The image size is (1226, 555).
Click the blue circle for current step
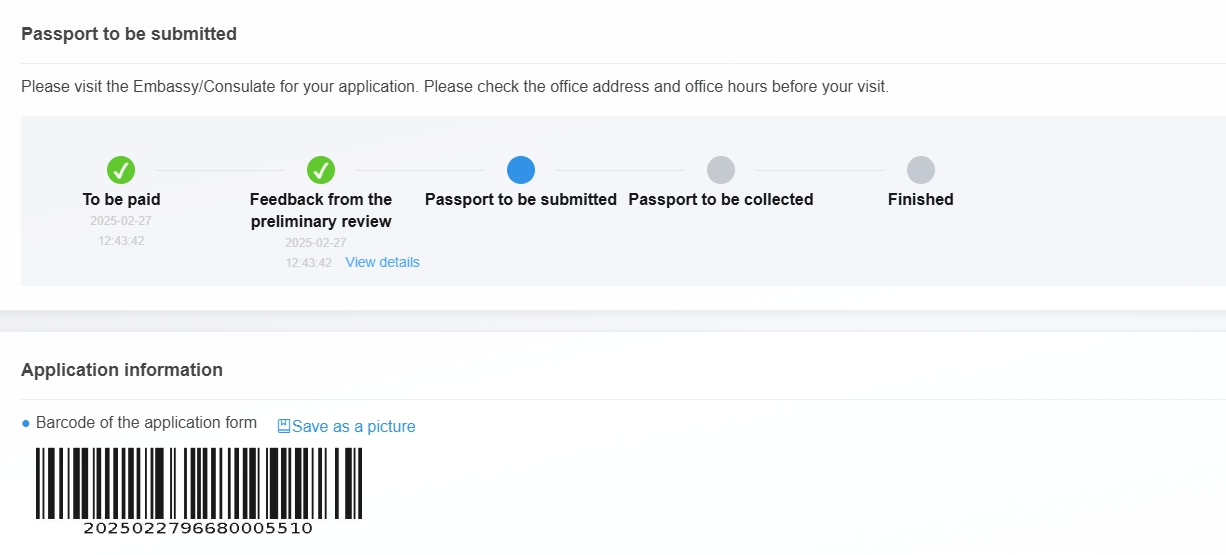tap(521, 170)
